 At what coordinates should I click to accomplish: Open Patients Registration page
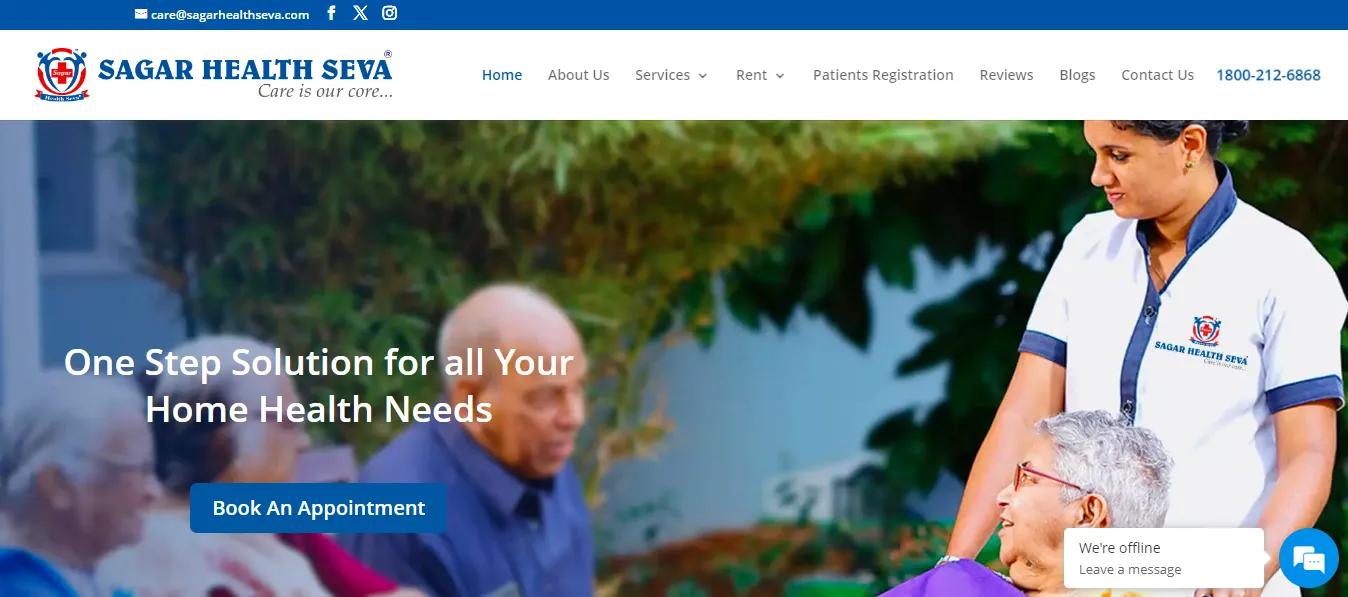(883, 75)
